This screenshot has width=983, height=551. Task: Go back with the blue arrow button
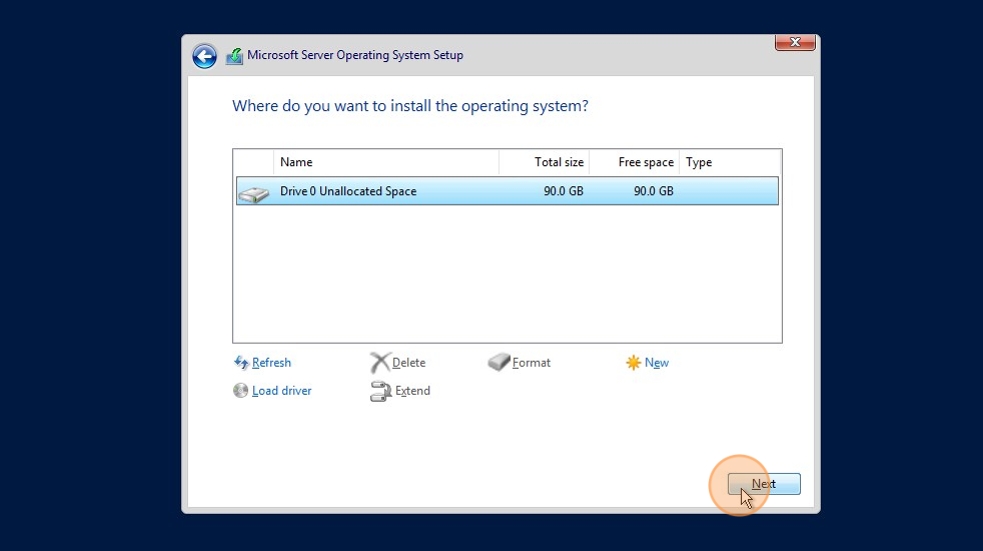pyautogui.click(x=204, y=56)
